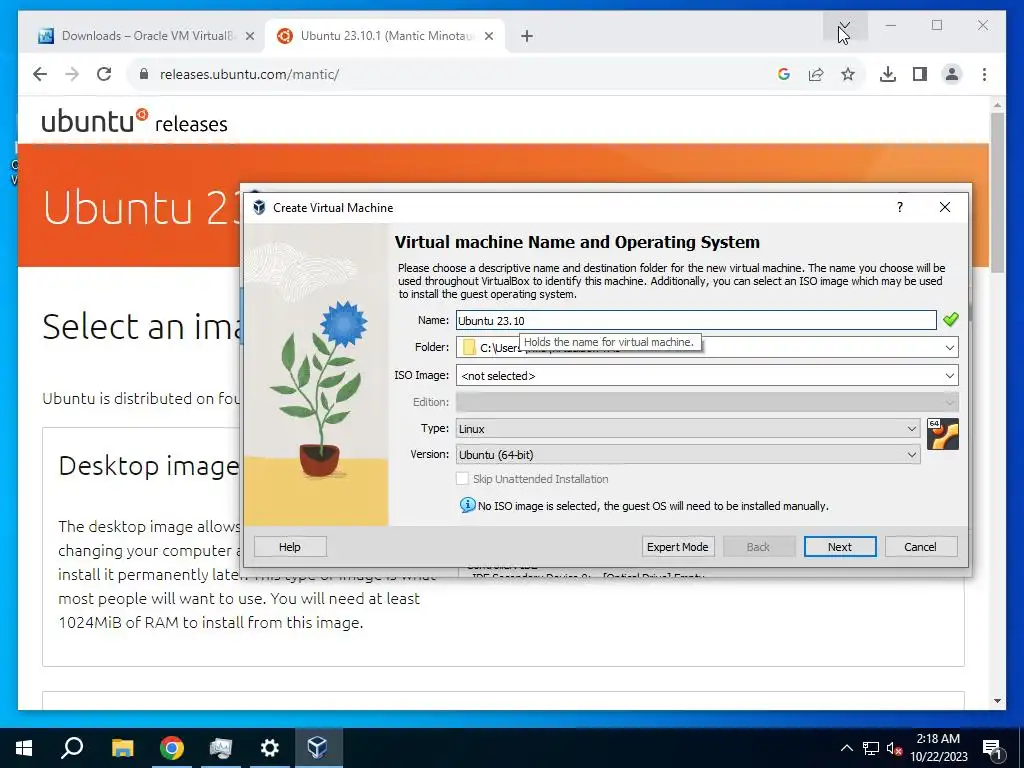Click the VirtualBox cube icon in dialog title
The height and width of the screenshot is (768, 1024).
259,207
